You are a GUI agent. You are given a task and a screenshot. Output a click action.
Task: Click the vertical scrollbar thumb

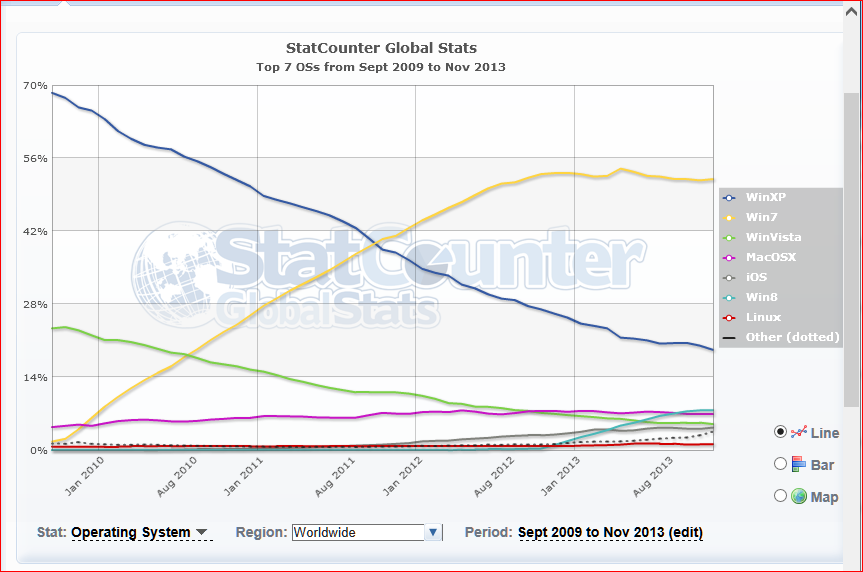[x=851, y=250]
